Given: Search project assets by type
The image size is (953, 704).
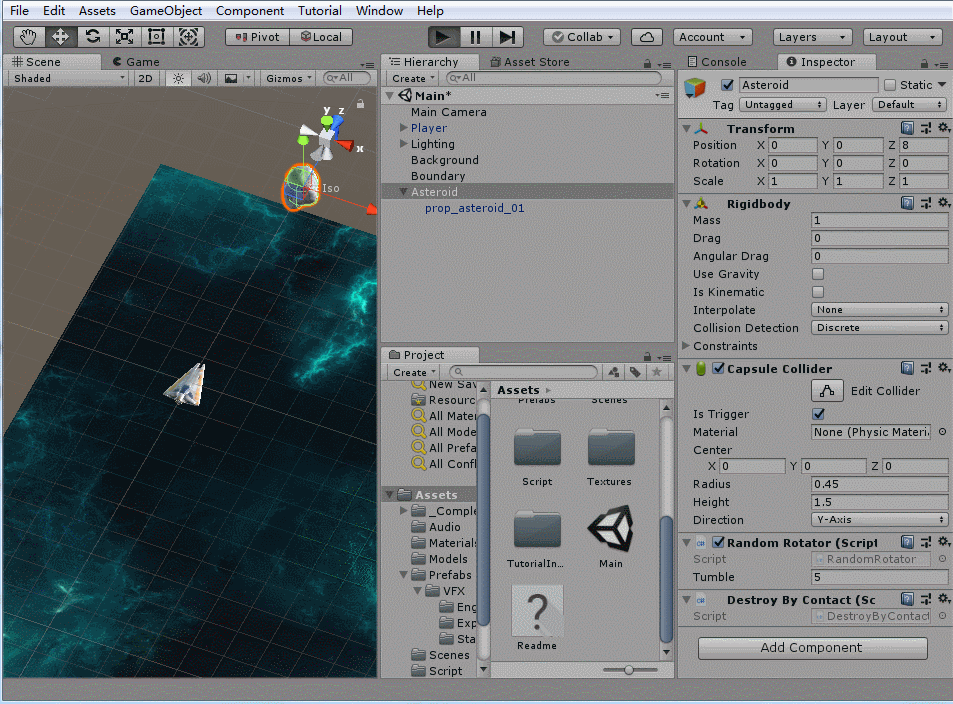Looking at the screenshot, I should pos(614,372).
